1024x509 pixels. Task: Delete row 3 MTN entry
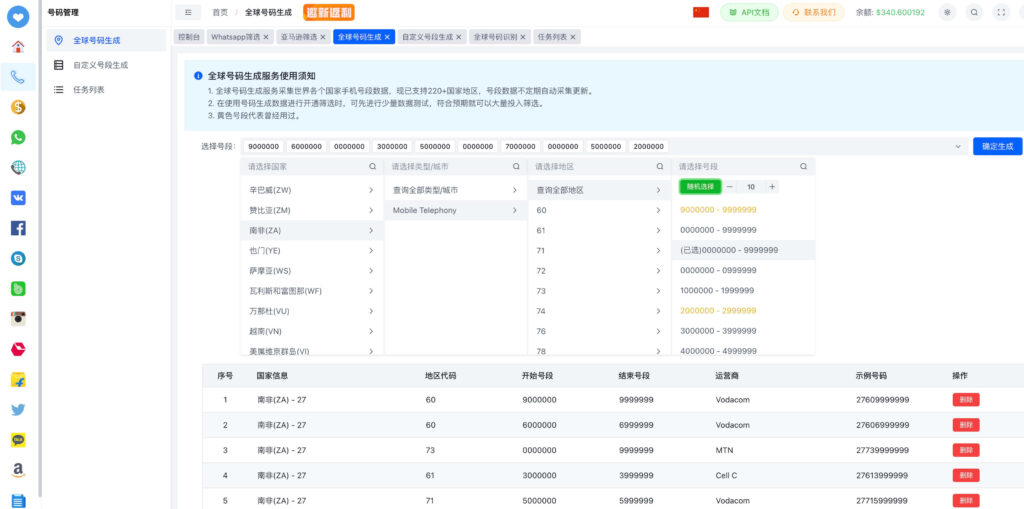966,450
